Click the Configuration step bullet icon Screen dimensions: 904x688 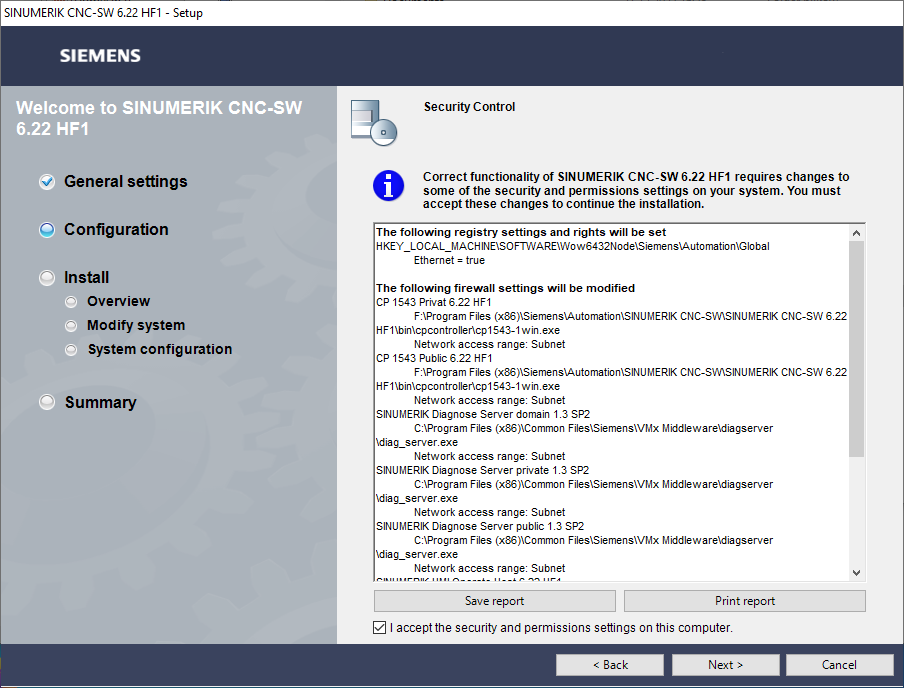tap(47, 230)
